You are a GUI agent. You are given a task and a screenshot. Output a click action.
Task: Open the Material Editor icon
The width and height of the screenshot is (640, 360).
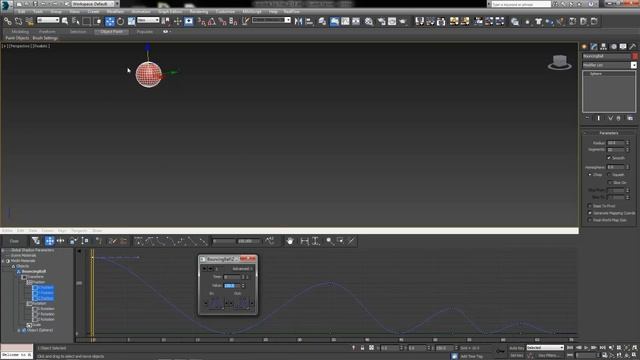(369, 21)
